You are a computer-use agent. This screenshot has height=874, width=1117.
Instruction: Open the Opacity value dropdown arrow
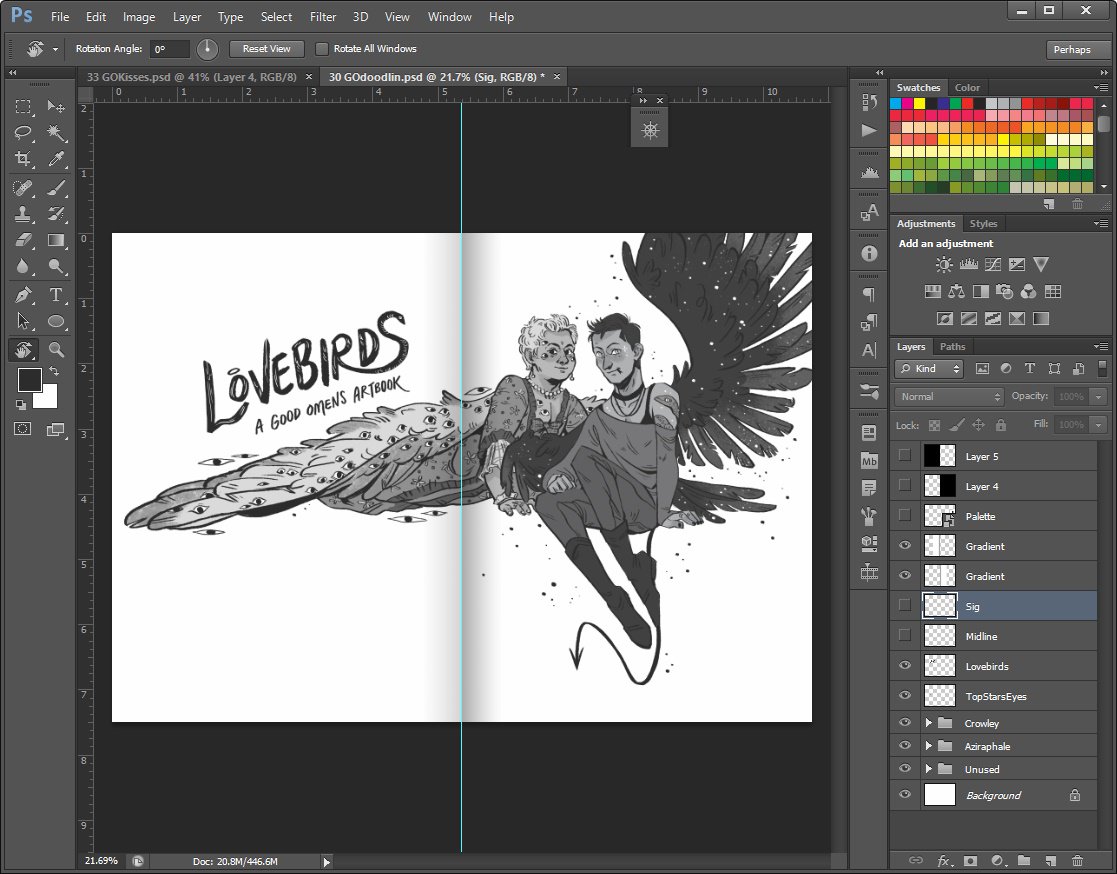pyautogui.click(x=1098, y=397)
